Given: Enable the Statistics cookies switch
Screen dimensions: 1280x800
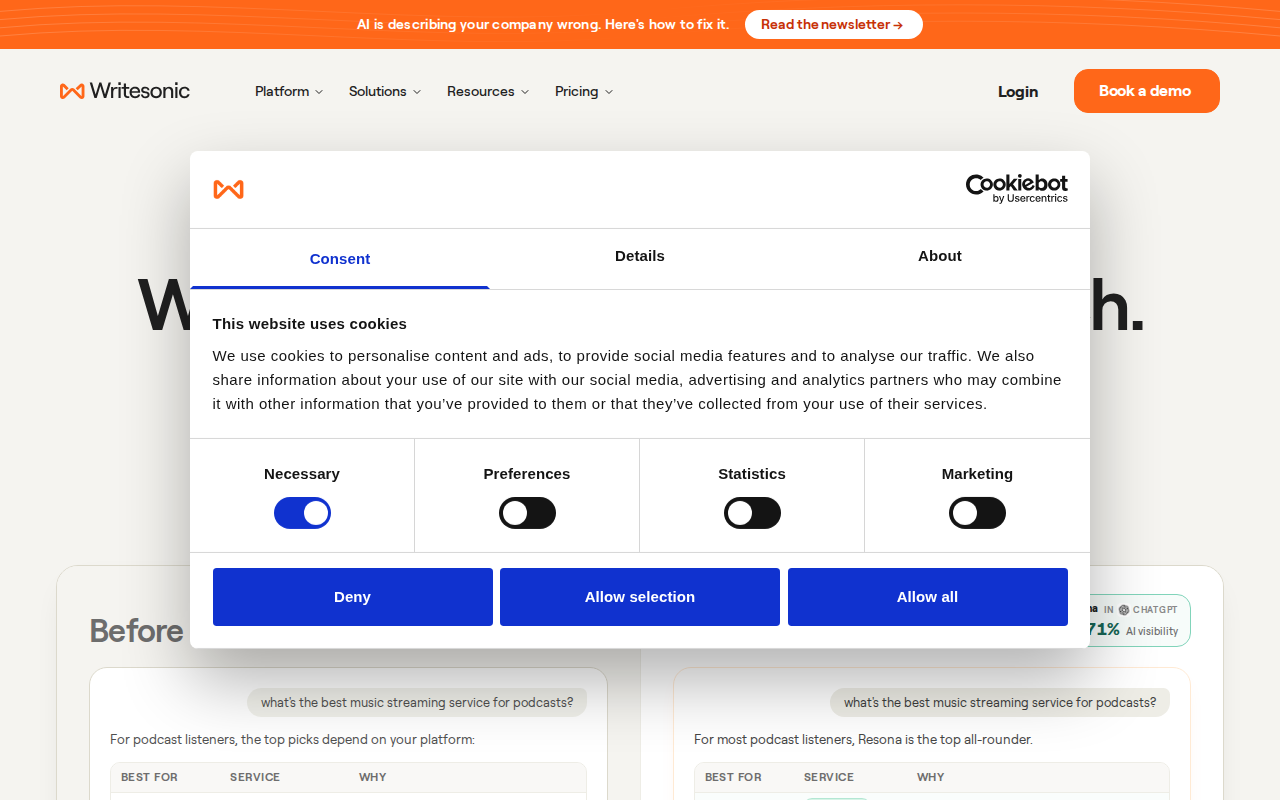Looking at the screenshot, I should click(x=752, y=513).
